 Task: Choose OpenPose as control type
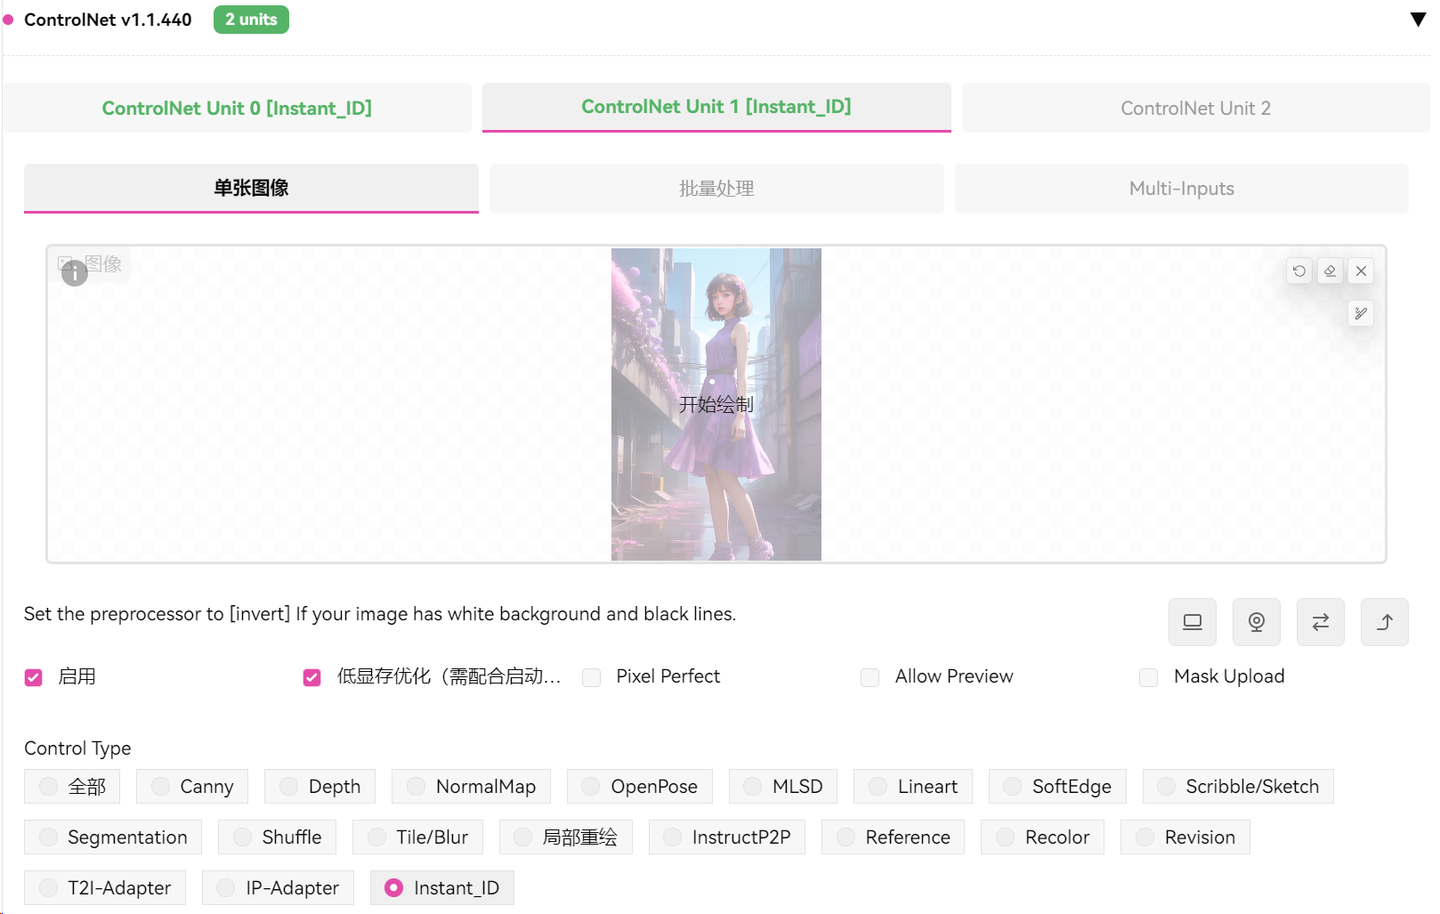pos(639,786)
